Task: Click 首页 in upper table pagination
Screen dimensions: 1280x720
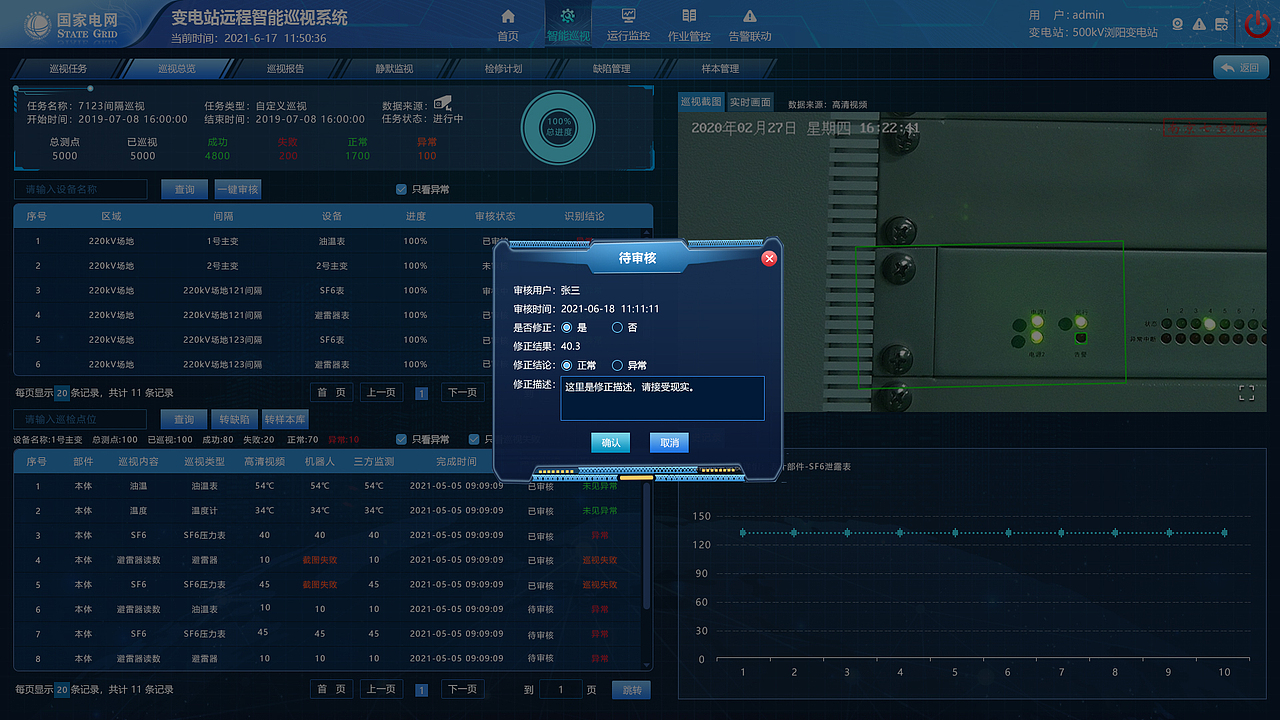Action: coord(332,393)
